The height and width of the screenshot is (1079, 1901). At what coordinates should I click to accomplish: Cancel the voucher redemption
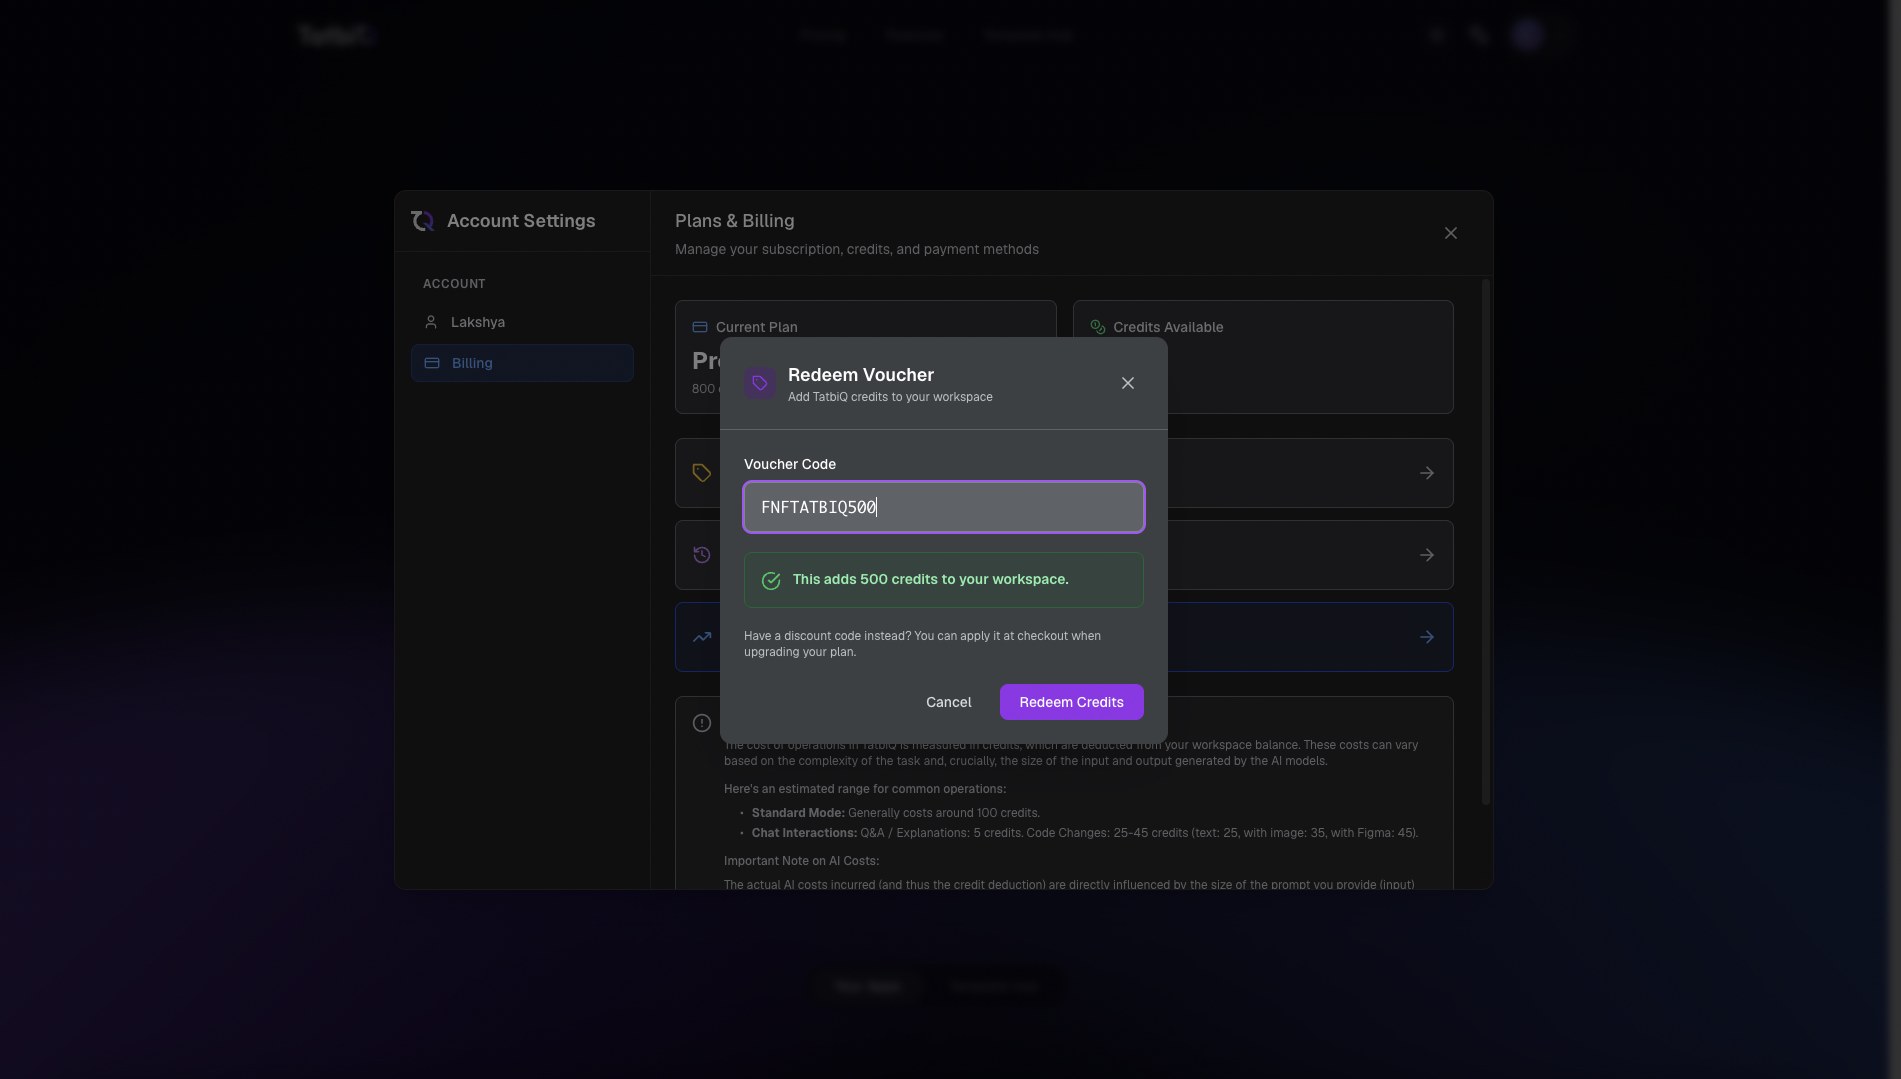(948, 702)
